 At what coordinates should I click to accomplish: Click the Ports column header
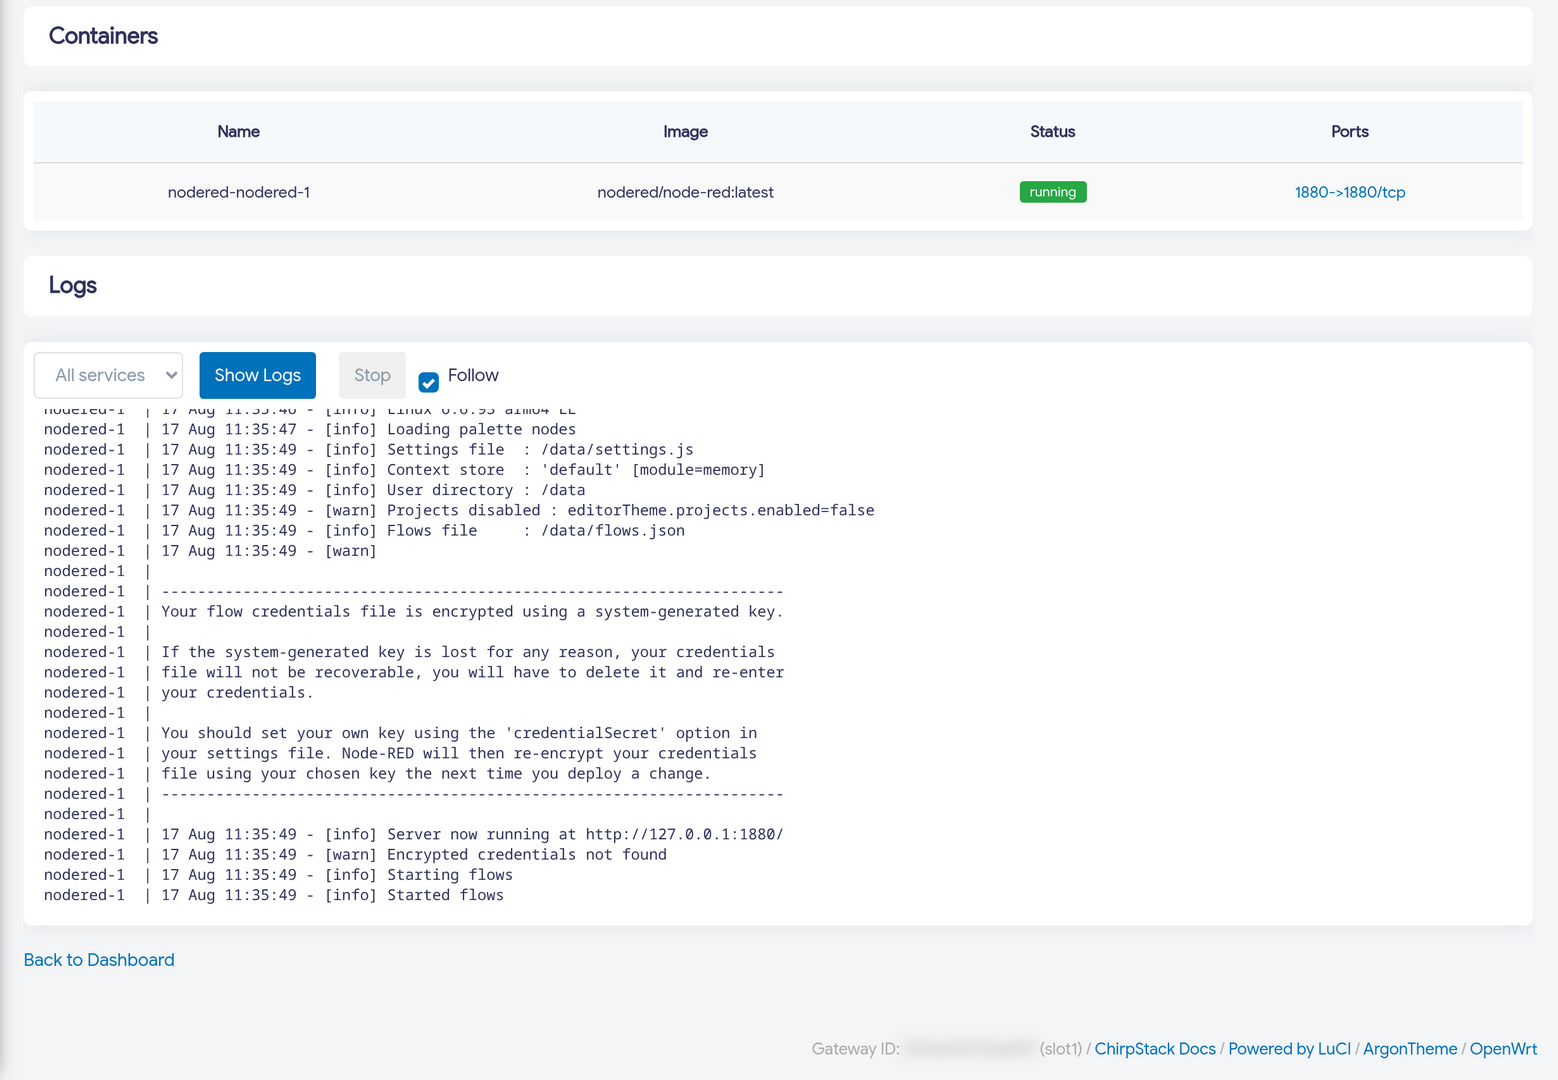[1350, 132]
